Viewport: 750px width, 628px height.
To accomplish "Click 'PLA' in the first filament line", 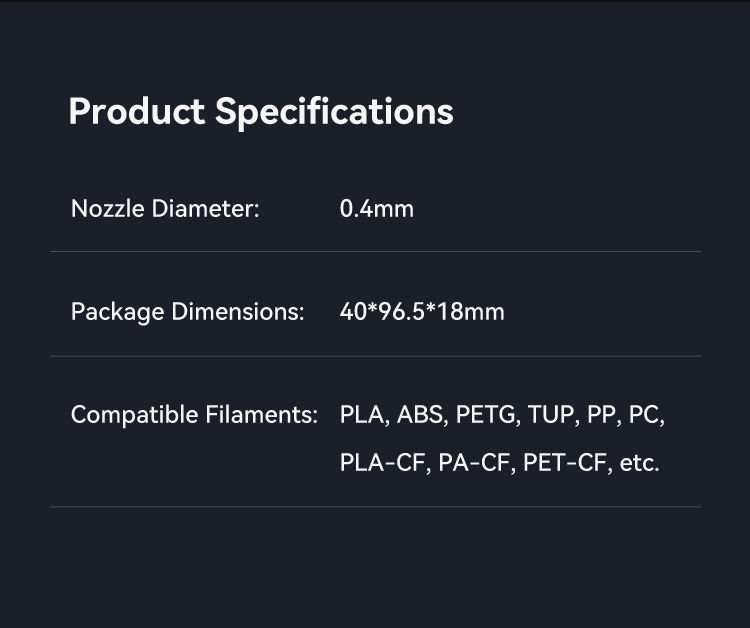I will (x=362, y=415).
